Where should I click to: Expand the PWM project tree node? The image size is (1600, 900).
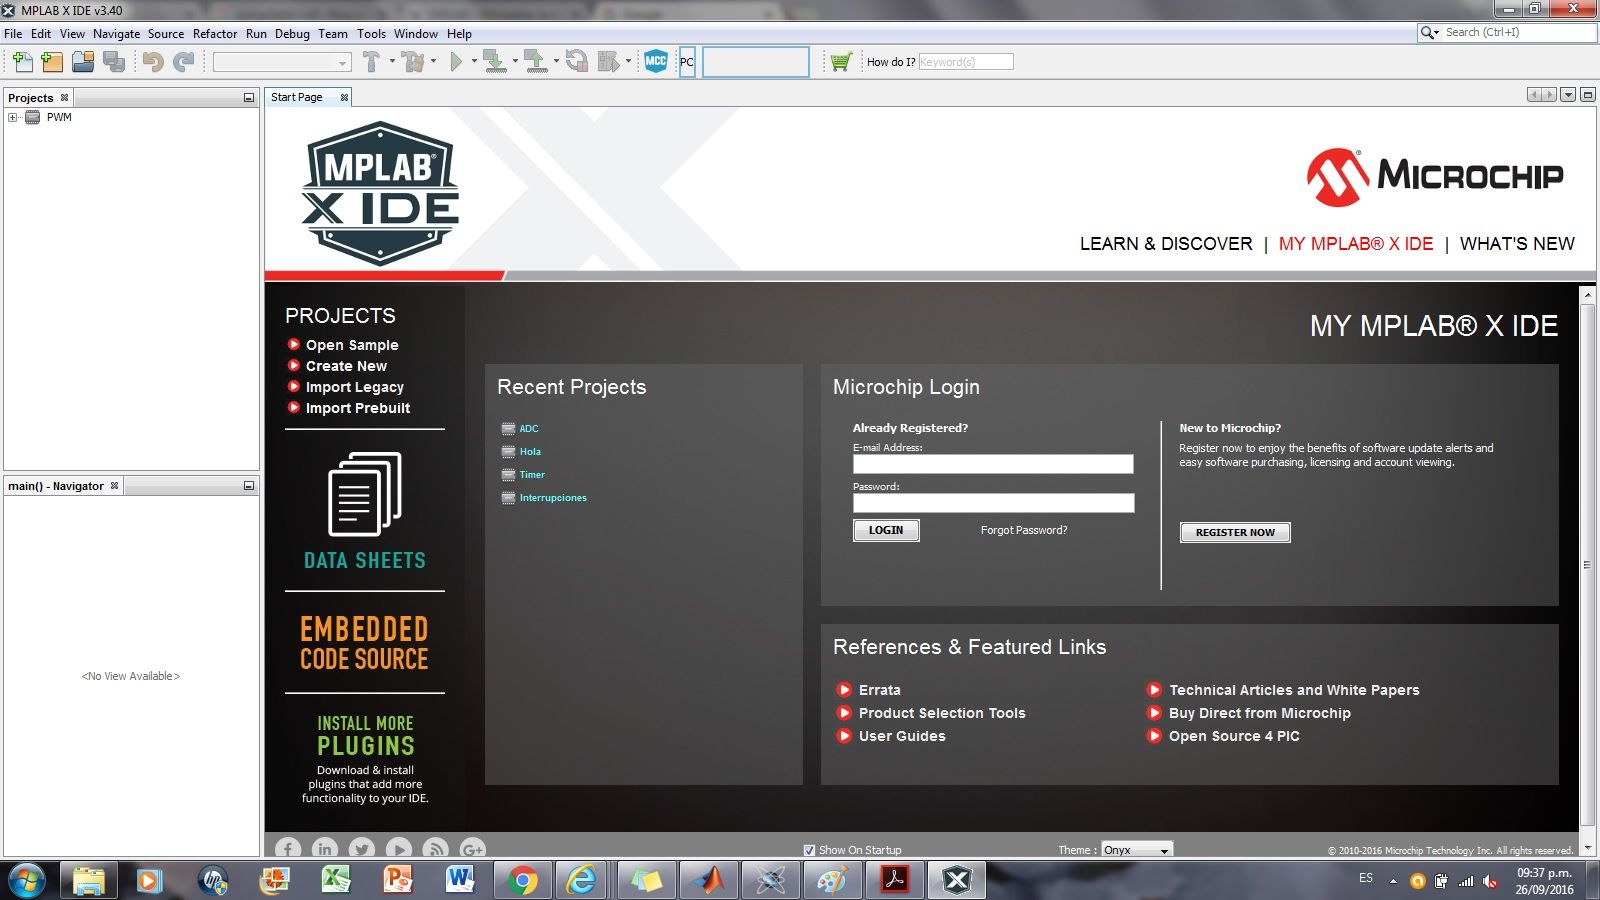point(13,117)
